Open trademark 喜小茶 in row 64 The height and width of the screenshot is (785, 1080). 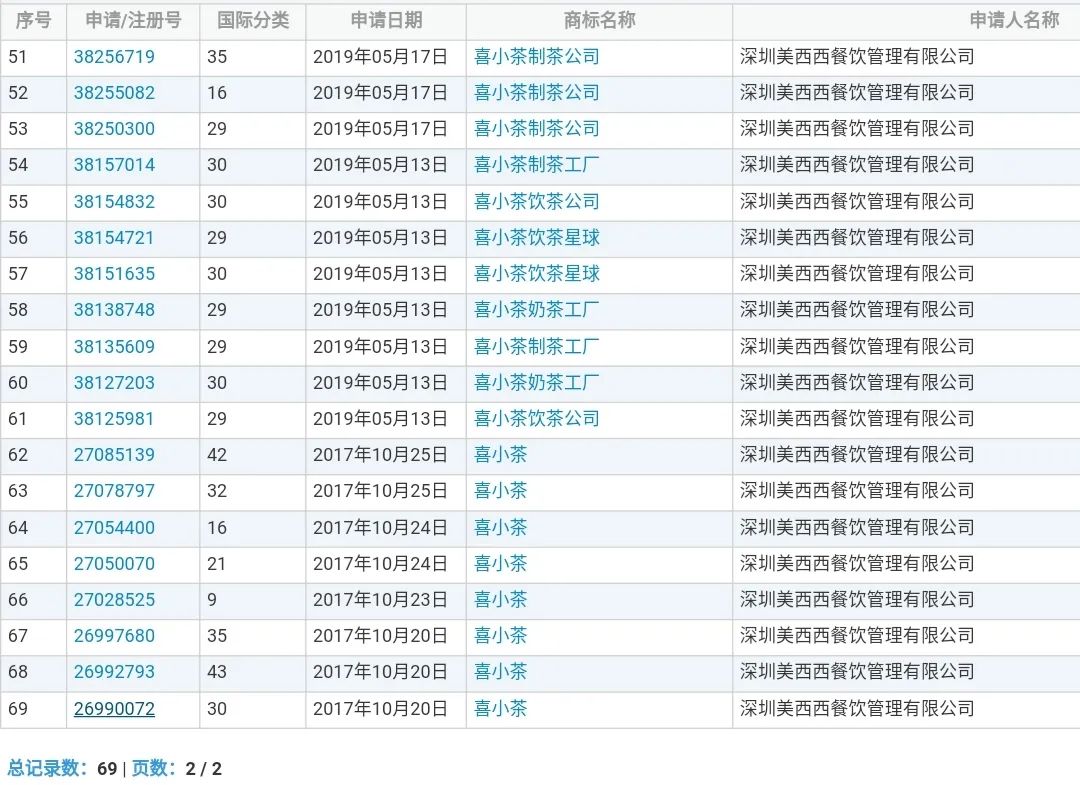tap(501, 528)
